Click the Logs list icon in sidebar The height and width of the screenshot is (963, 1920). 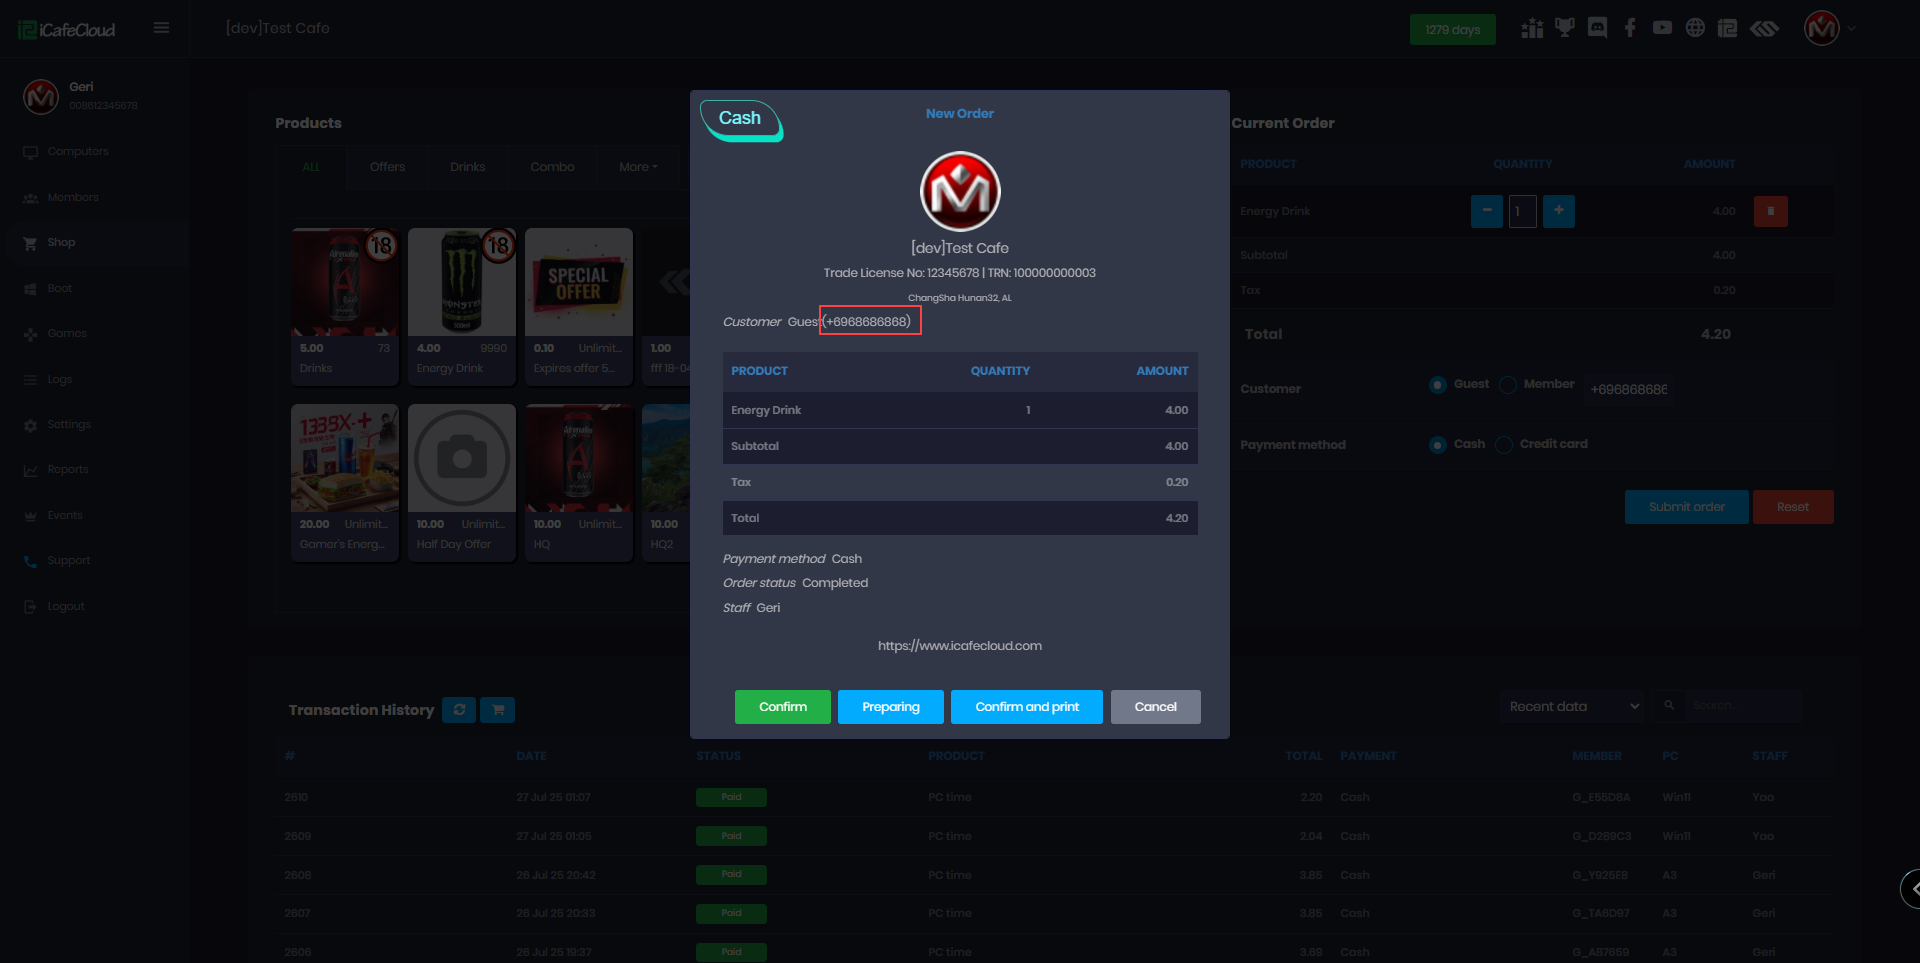30,380
